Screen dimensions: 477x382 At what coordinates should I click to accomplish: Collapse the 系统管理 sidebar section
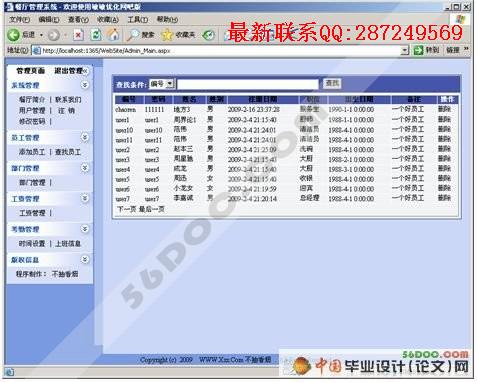[x=85, y=85]
